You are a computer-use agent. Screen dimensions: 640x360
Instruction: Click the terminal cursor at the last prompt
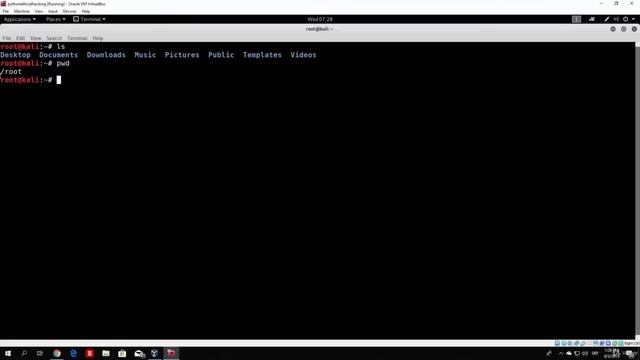pyautogui.click(x=59, y=80)
